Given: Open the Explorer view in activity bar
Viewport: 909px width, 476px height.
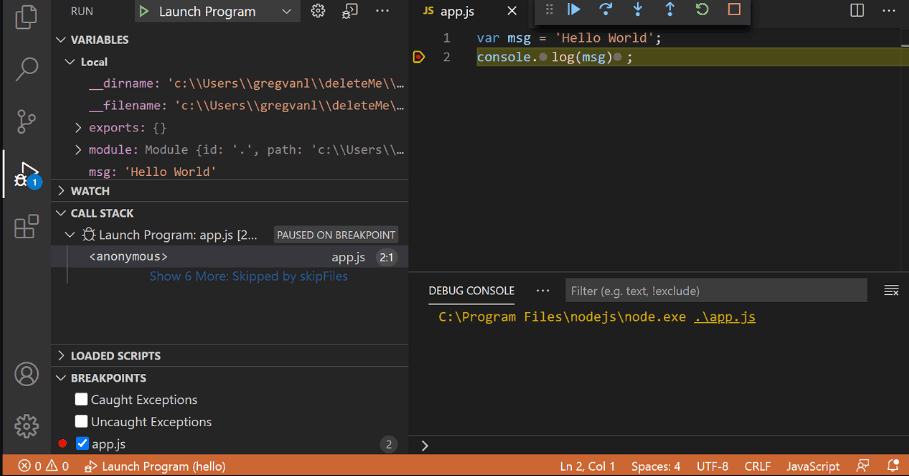Looking at the screenshot, I should coord(26,17).
